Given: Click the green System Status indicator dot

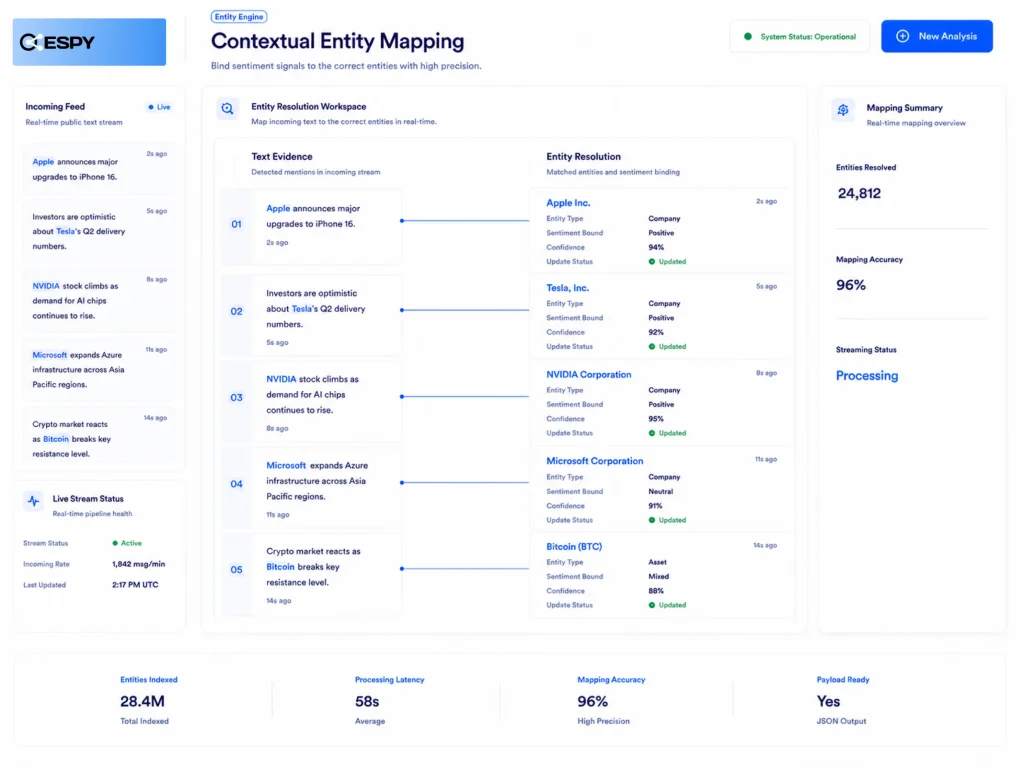Looking at the screenshot, I should pos(748,37).
